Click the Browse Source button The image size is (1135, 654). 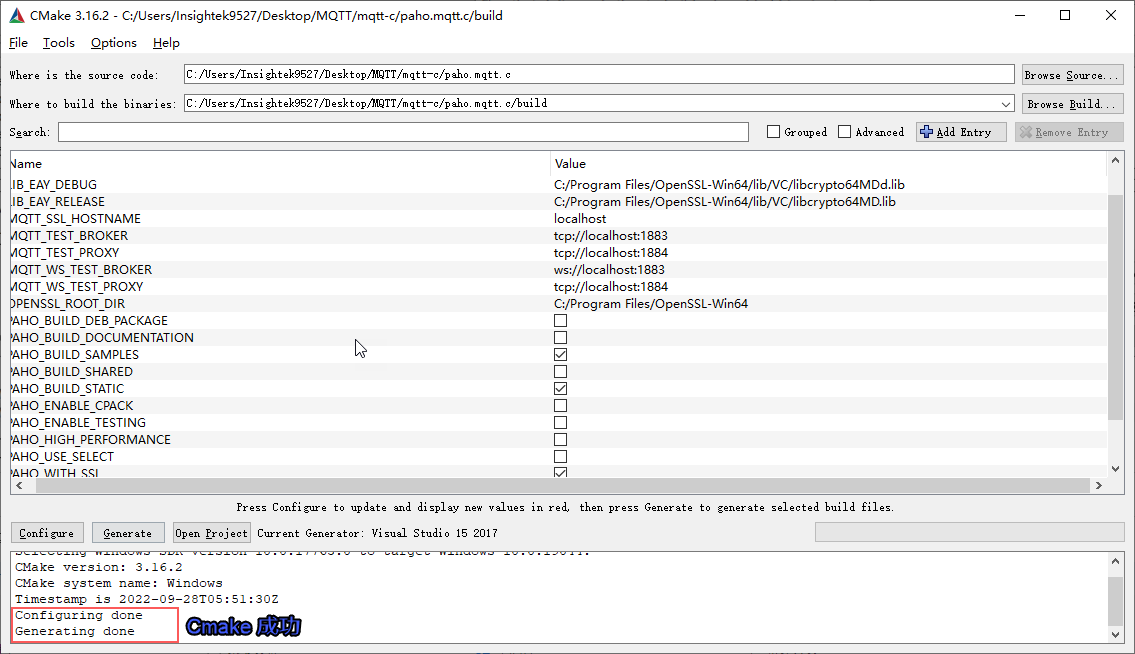(1073, 75)
